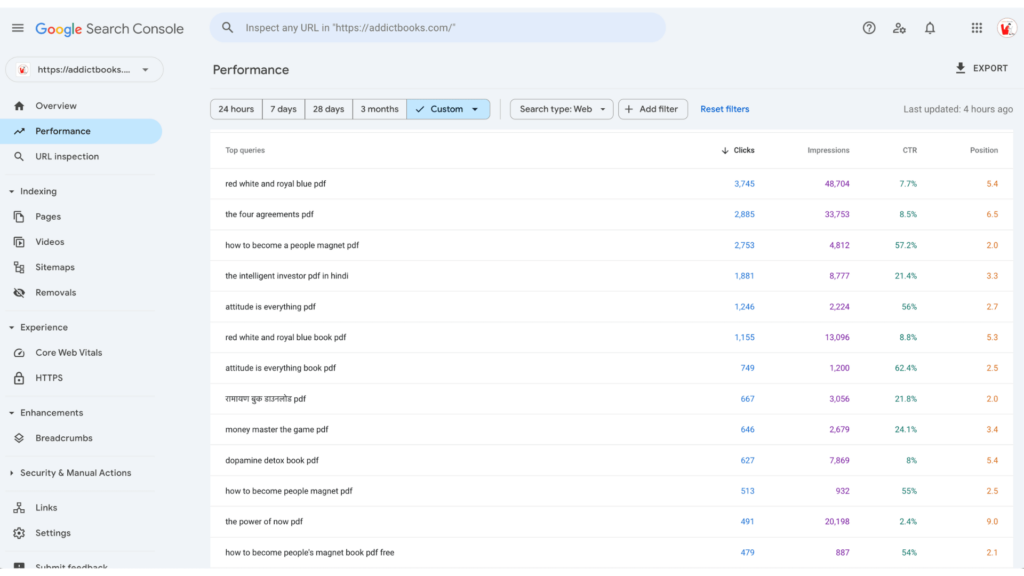1024x576 pixels.
Task: Click the HTTPS lock icon
Action: click(19, 378)
